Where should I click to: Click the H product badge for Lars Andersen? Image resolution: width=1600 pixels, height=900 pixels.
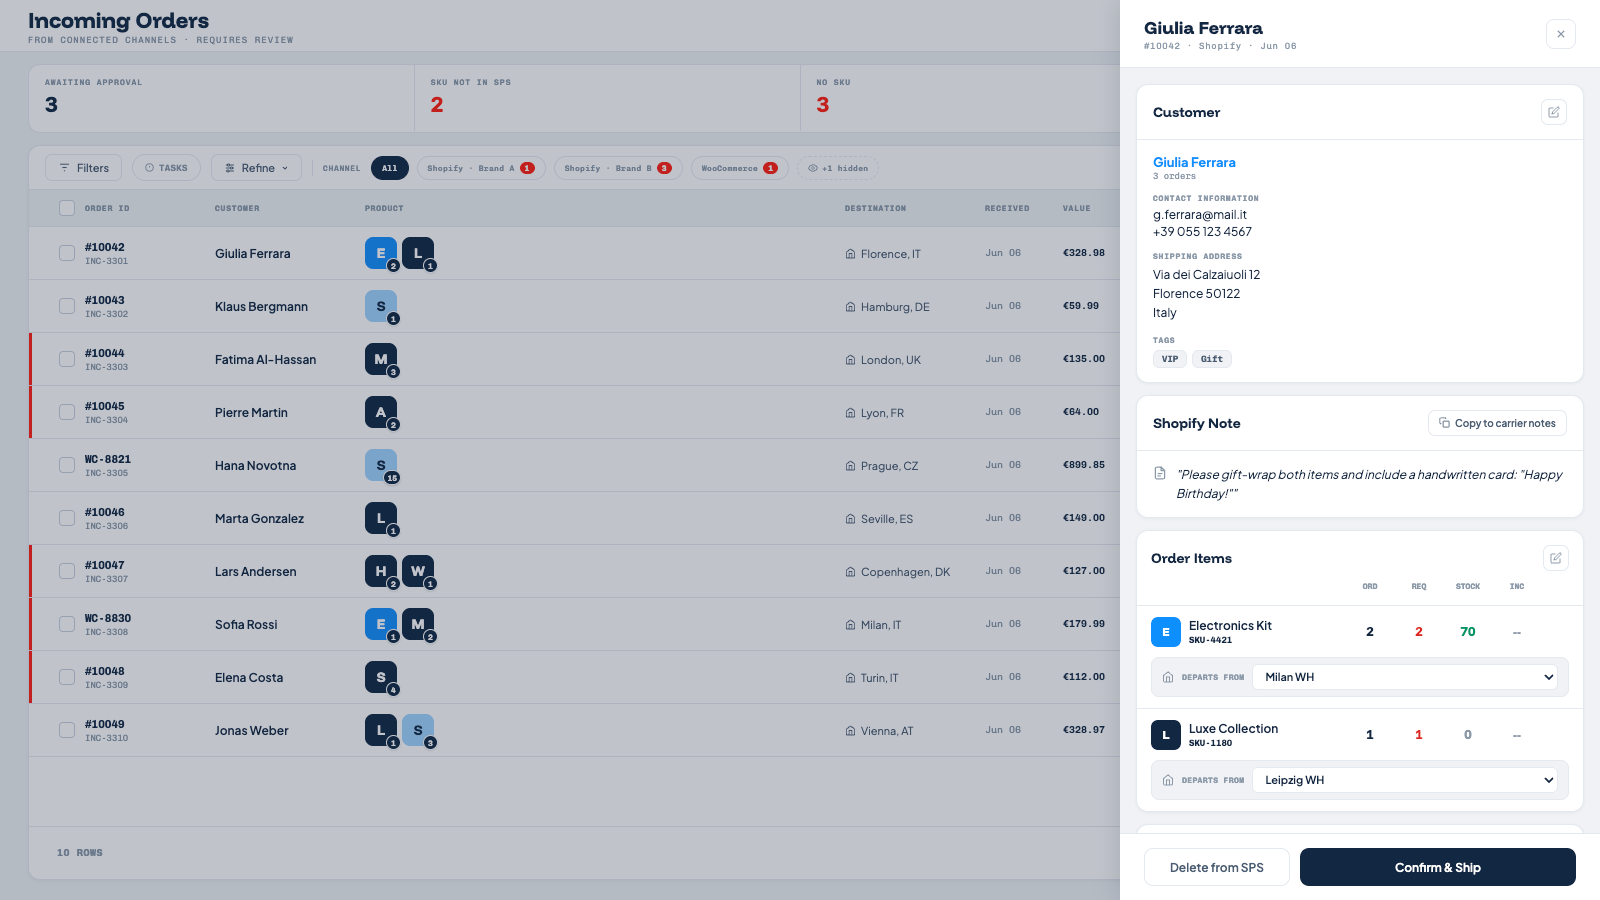pos(381,571)
